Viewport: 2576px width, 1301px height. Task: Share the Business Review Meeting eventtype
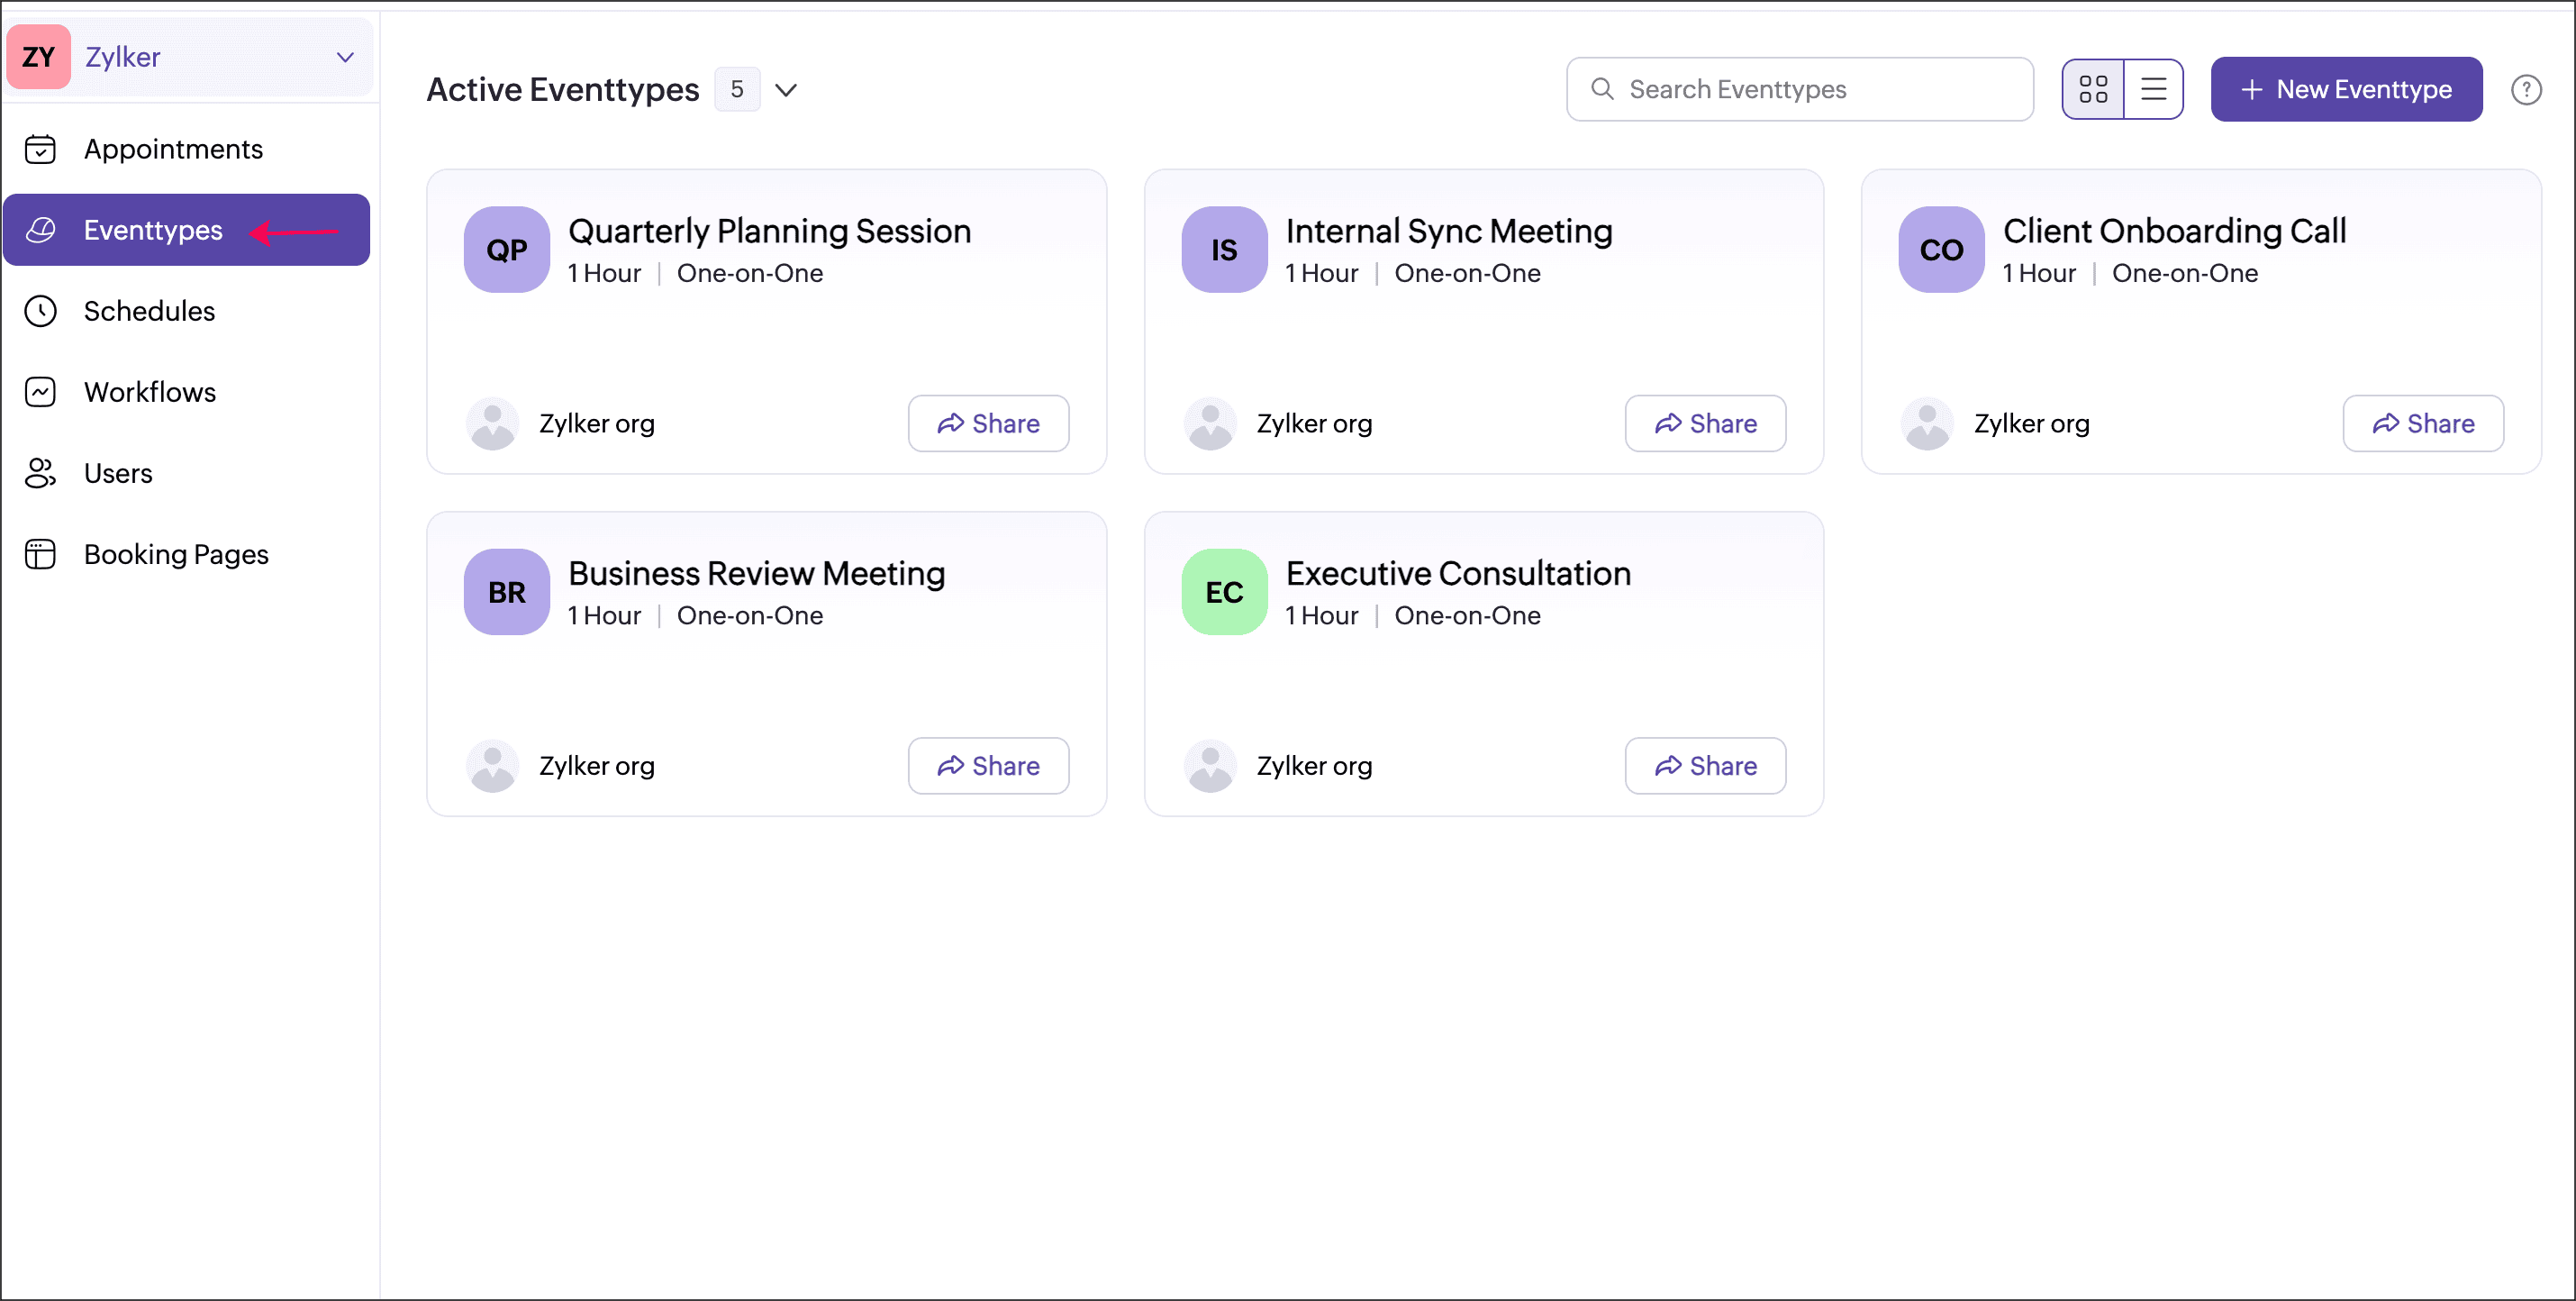tap(988, 766)
